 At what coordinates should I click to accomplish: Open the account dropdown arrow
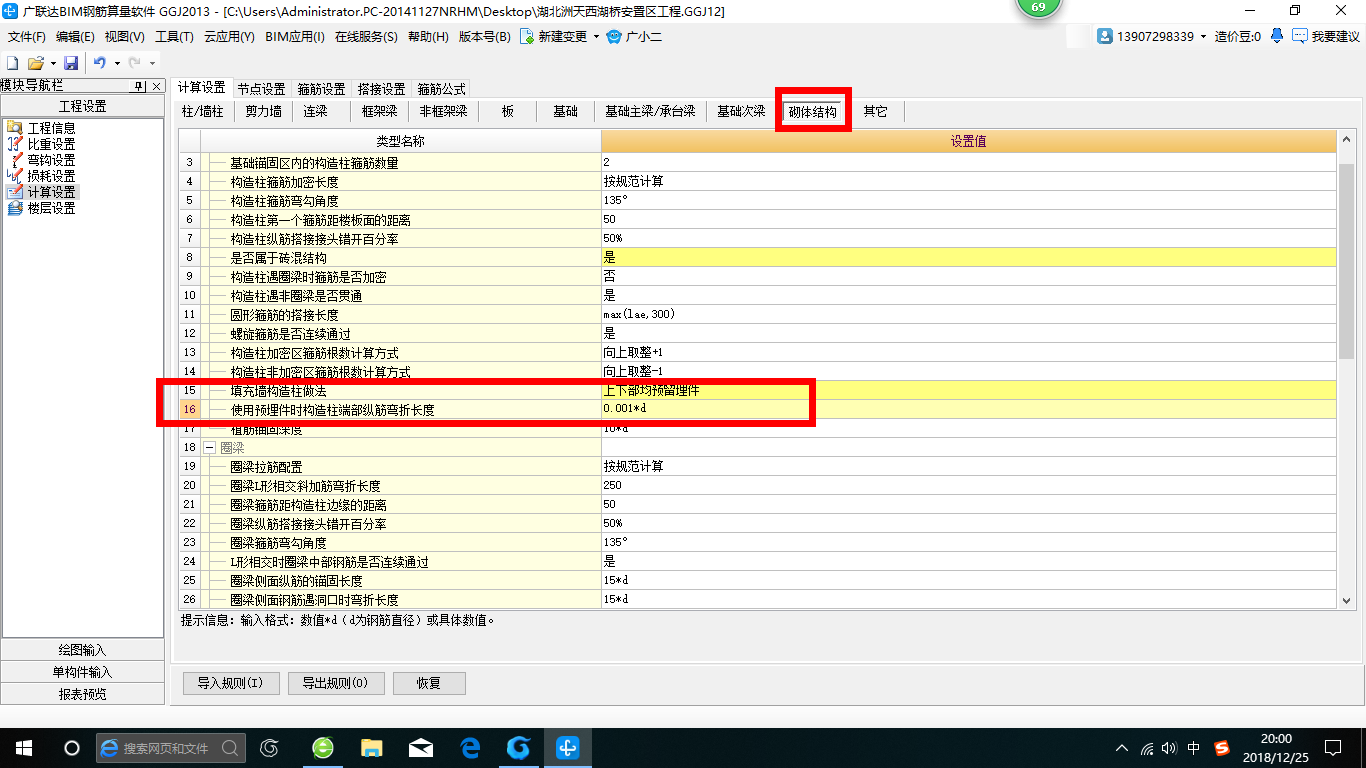click(x=1203, y=37)
